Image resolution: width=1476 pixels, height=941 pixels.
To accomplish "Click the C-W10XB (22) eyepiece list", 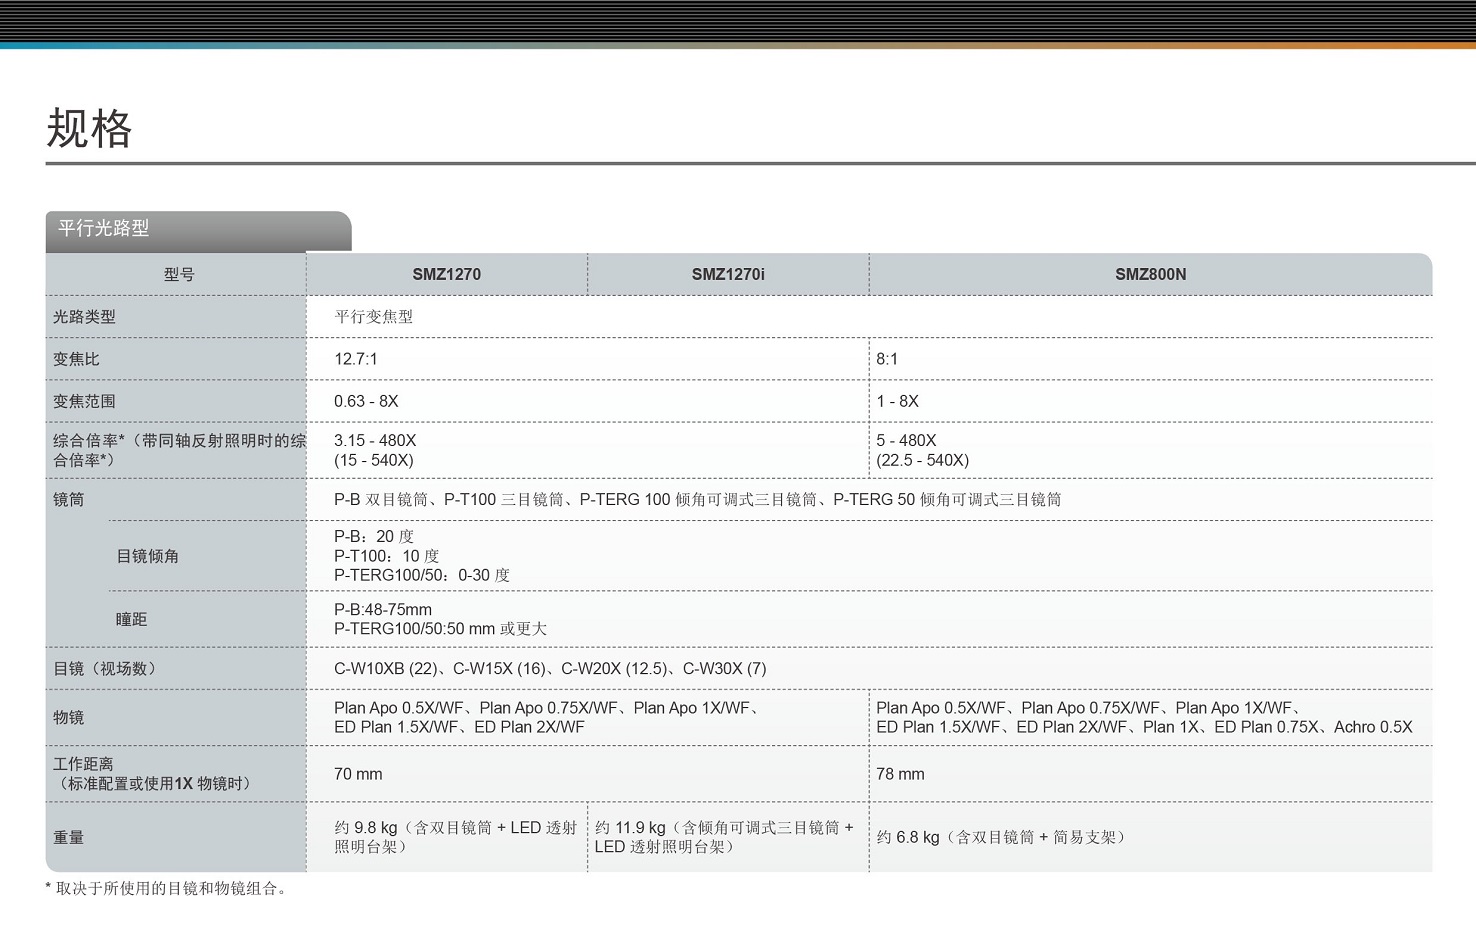I will click(550, 668).
